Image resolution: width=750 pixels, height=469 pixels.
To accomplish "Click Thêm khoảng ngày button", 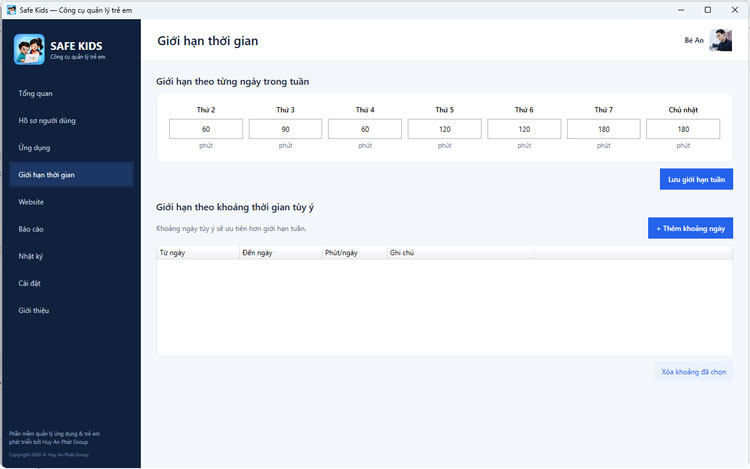I will (x=690, y=228).
